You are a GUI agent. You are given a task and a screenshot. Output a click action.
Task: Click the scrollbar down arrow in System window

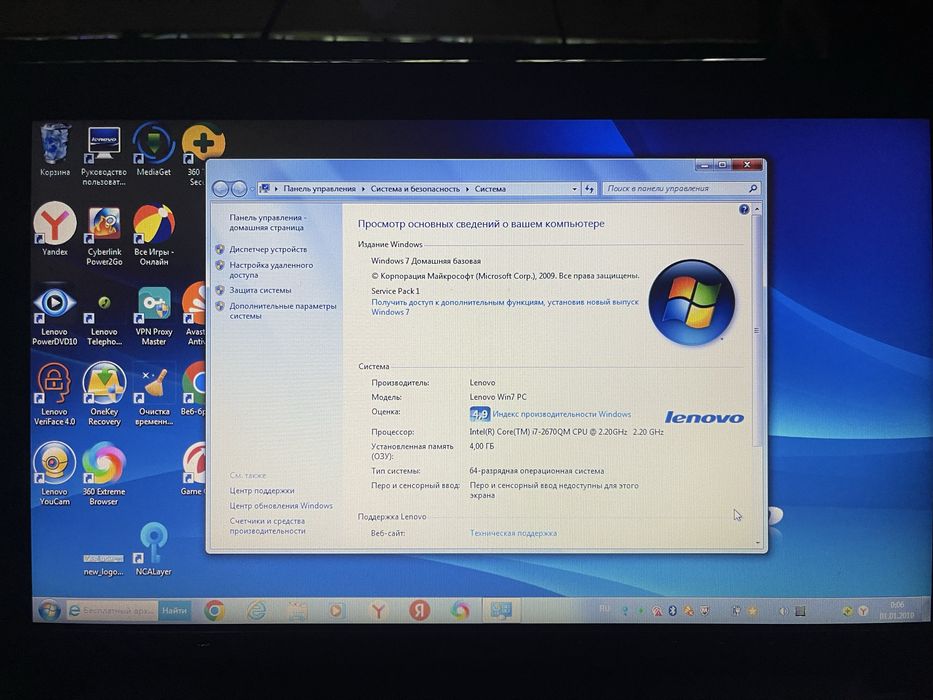[x=757, y=543]
